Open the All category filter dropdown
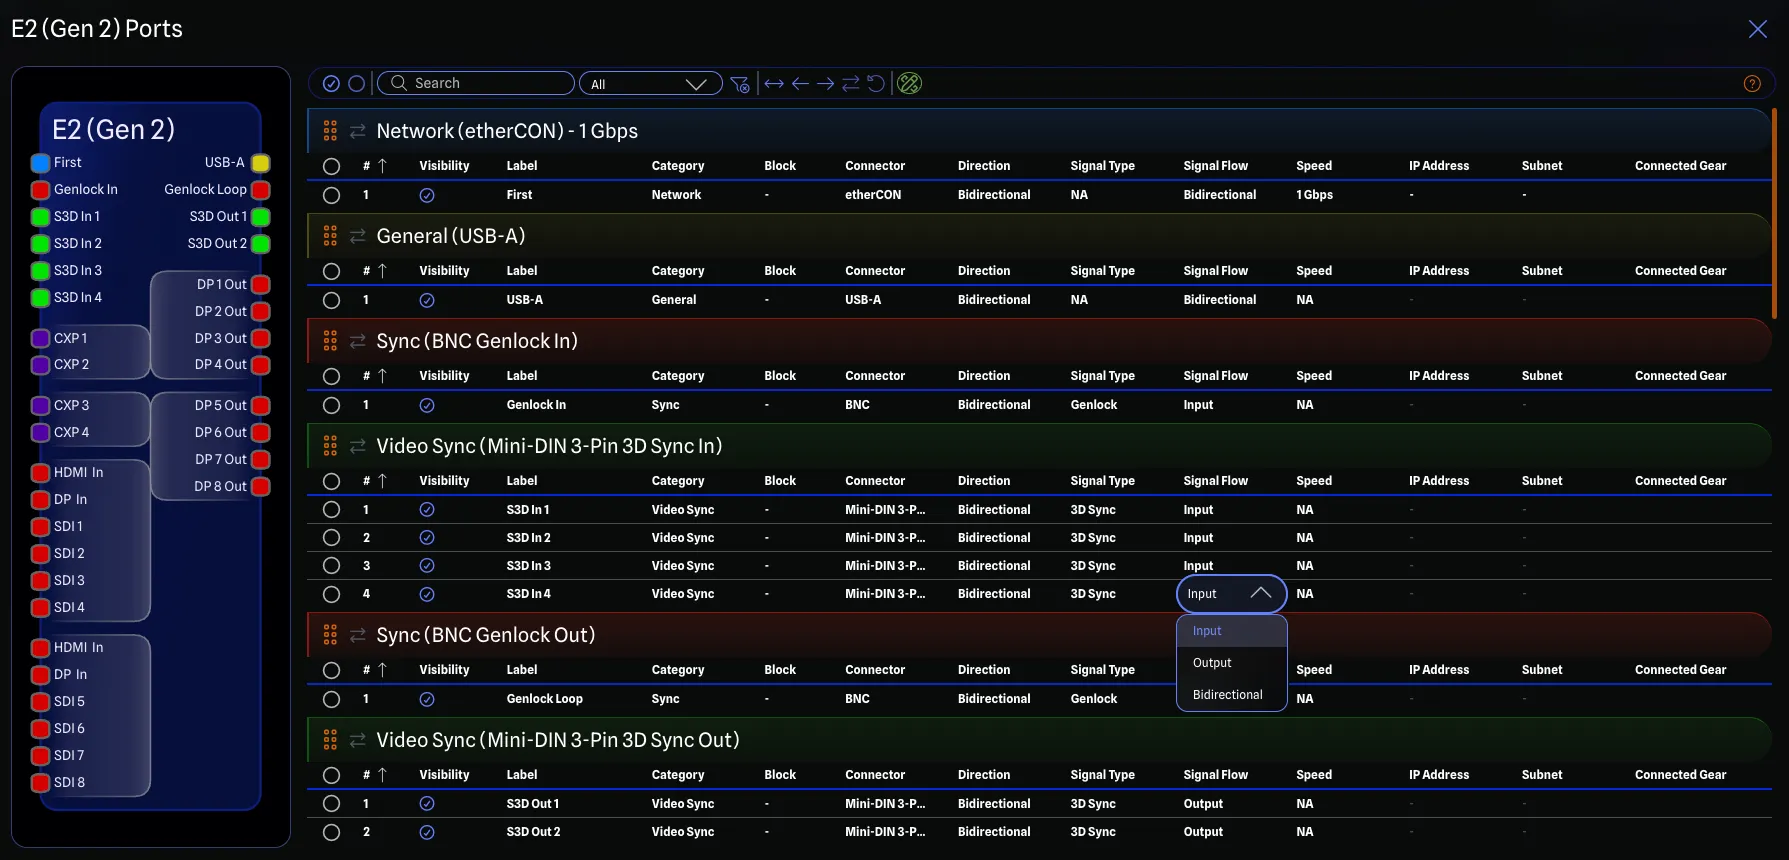1789x860 pixels. (x=651, y=83)
